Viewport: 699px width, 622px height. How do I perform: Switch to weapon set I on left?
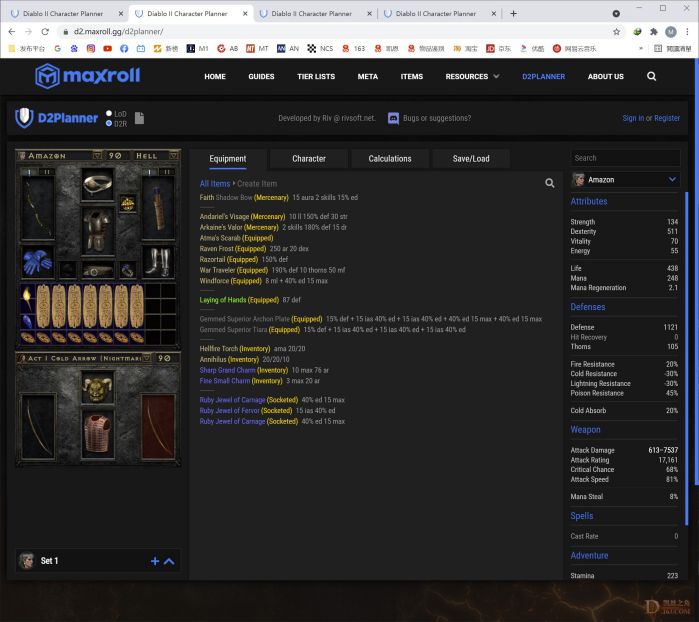click(x=29, y=172)
